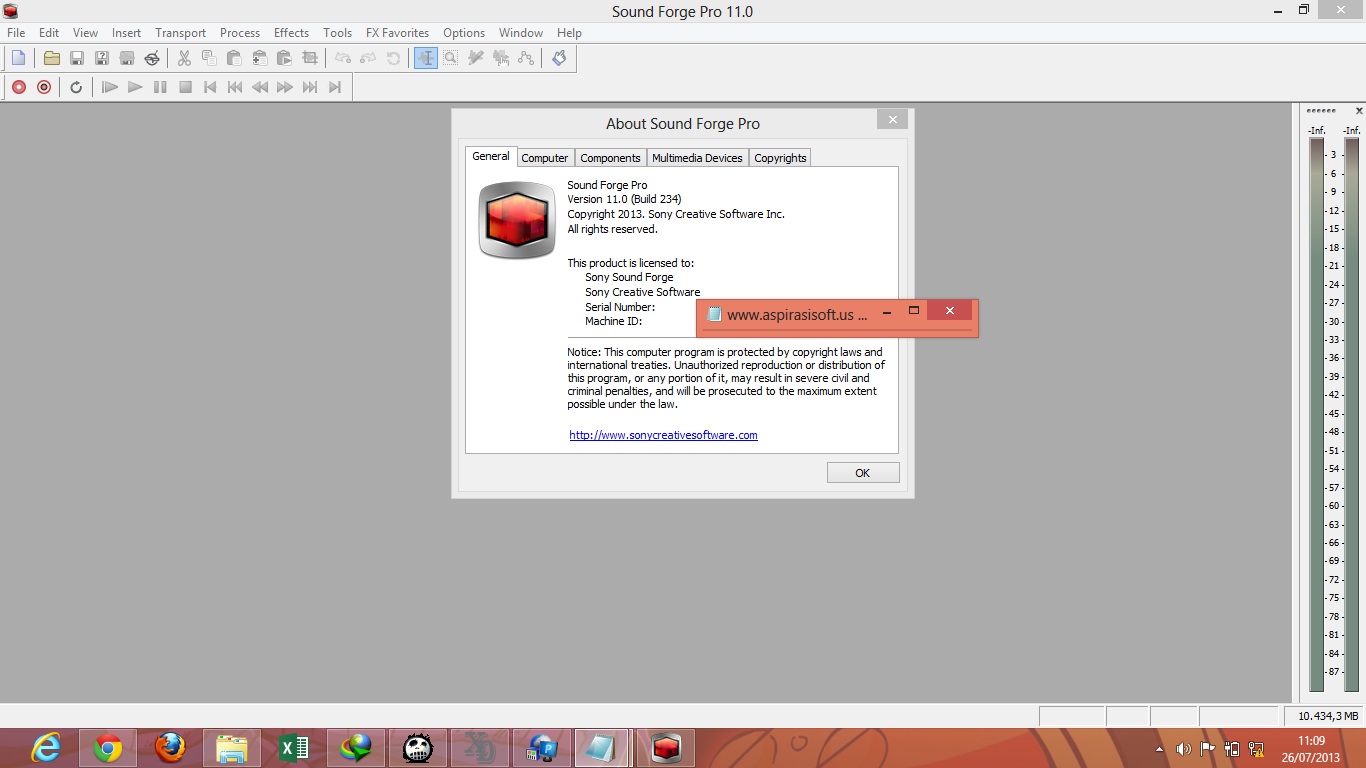Viewport: 1366px width, 768px height.
Task: Open the Insert menu
Action: (x=126, y=33)
